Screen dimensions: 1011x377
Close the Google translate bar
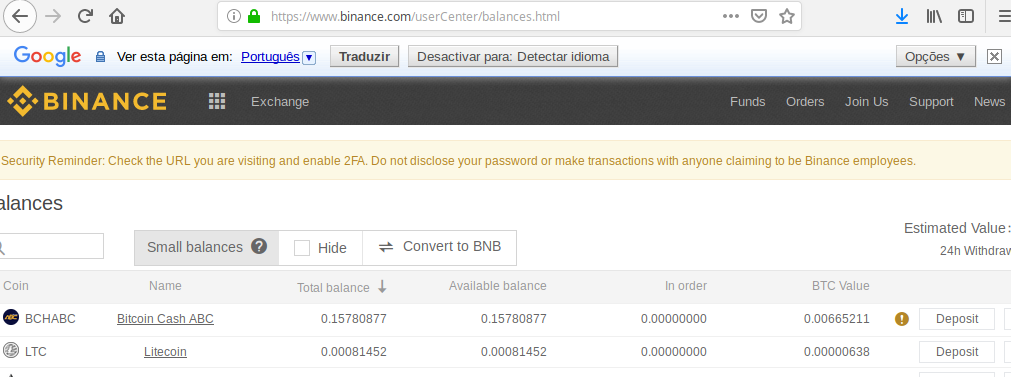click(x=994, y=57)
